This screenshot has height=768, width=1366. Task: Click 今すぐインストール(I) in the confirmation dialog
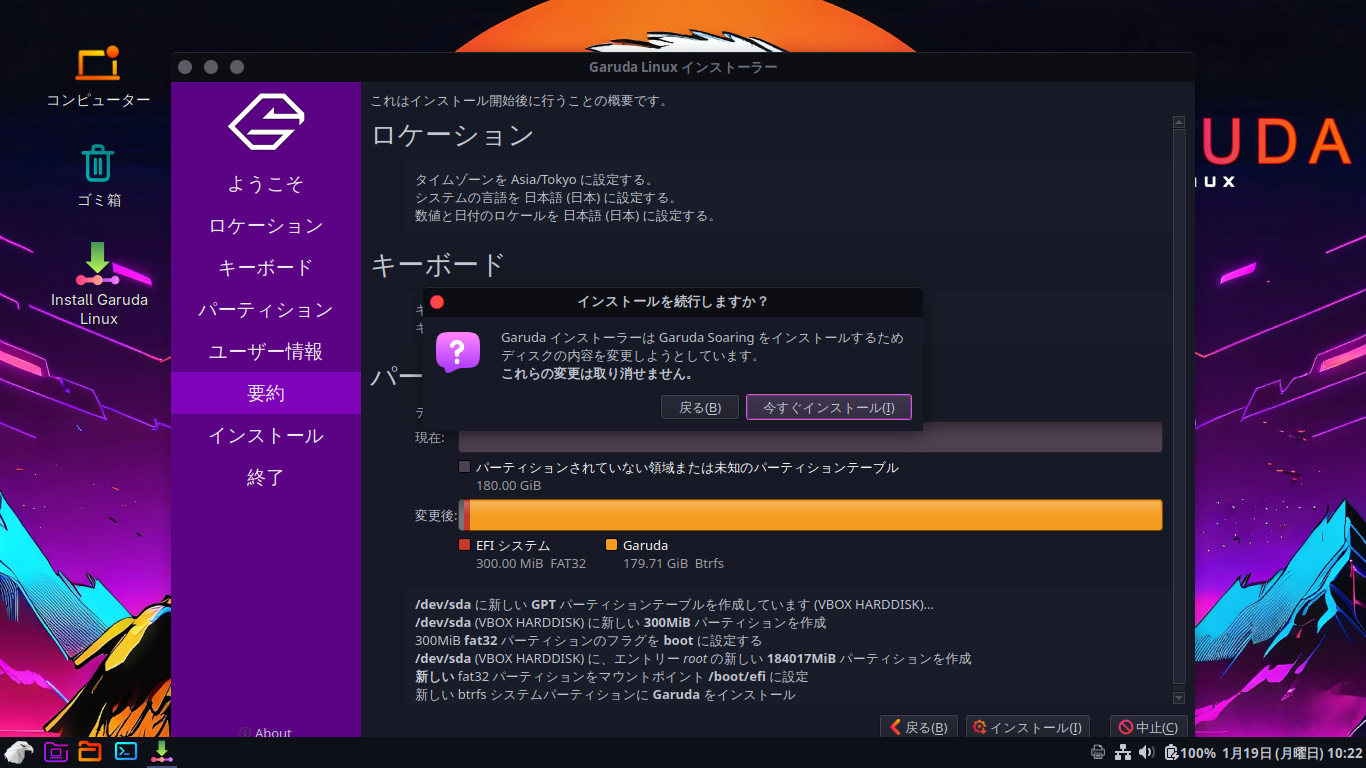[829, 407]
